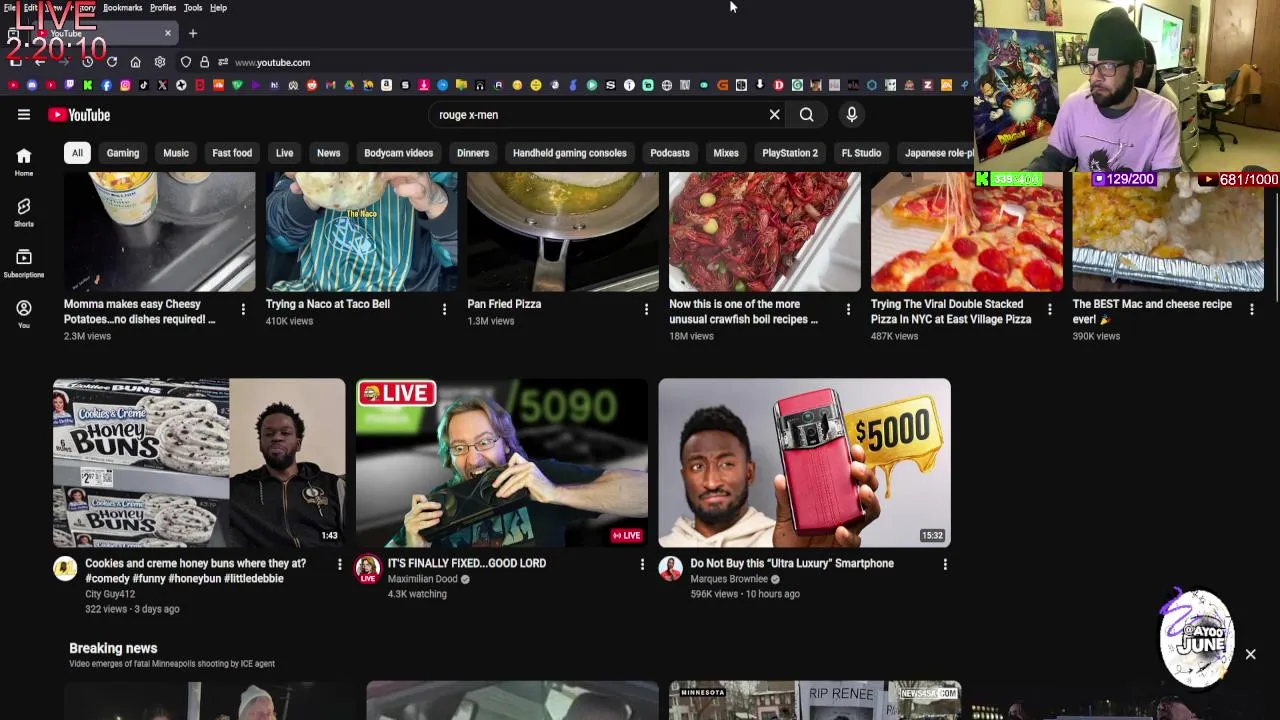Open the Help menu
This screenshot has height=720, width=1280.
click(218, 8)
